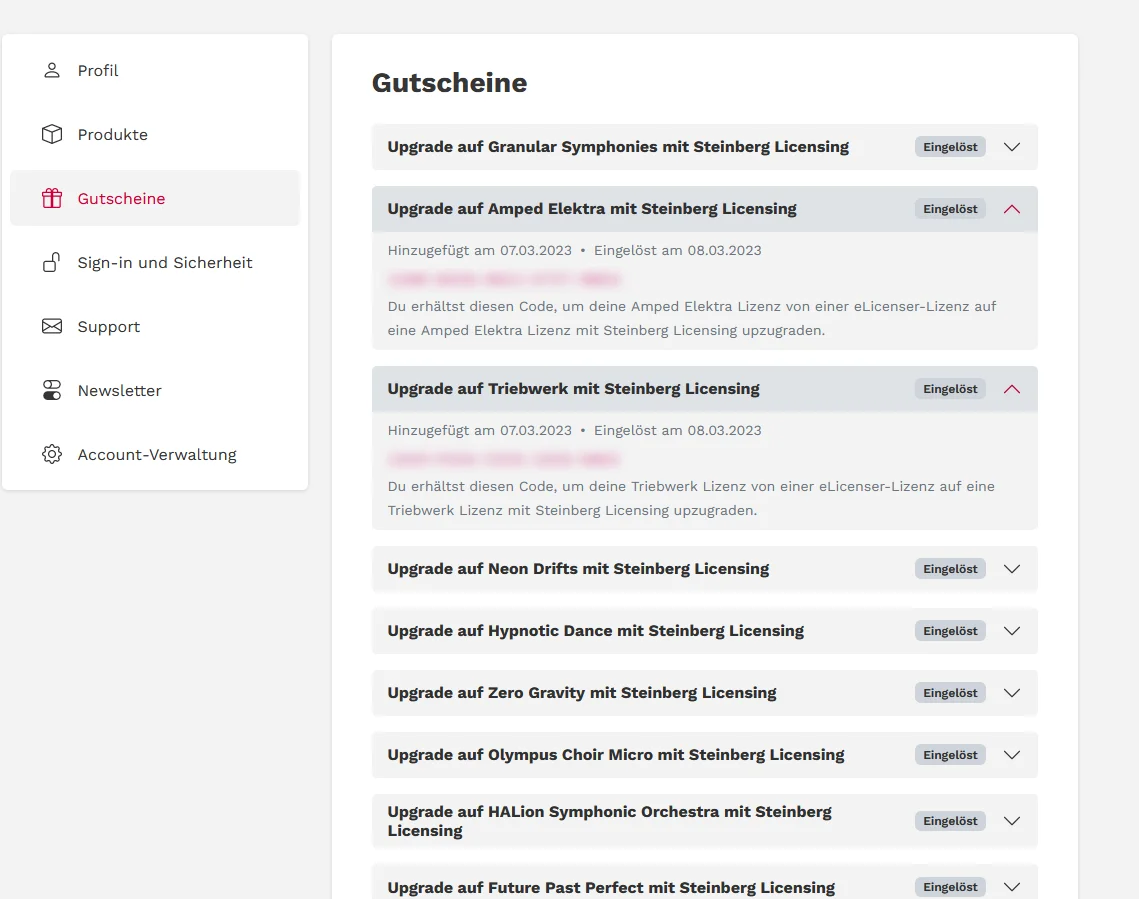Click the "Upgrade auf Amped Elektra" title
Screen dimensions: 1139x899
(x=592, y=209)
